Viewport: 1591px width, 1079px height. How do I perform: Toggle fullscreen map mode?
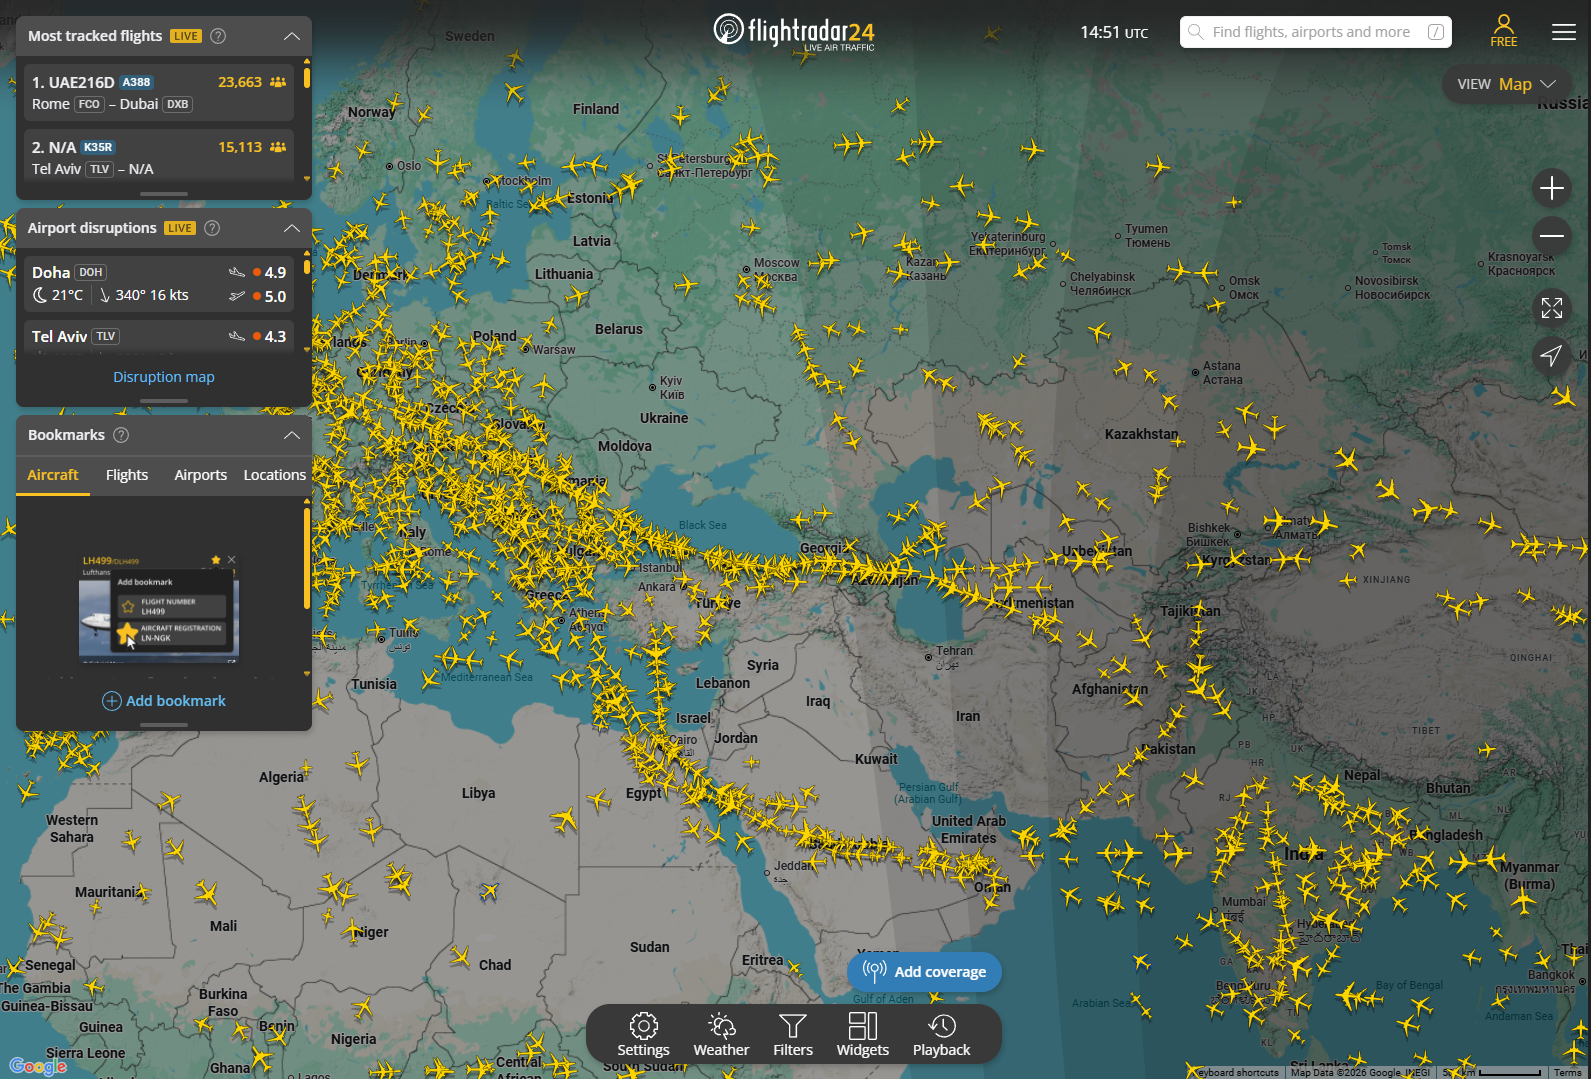(1552, 308)
